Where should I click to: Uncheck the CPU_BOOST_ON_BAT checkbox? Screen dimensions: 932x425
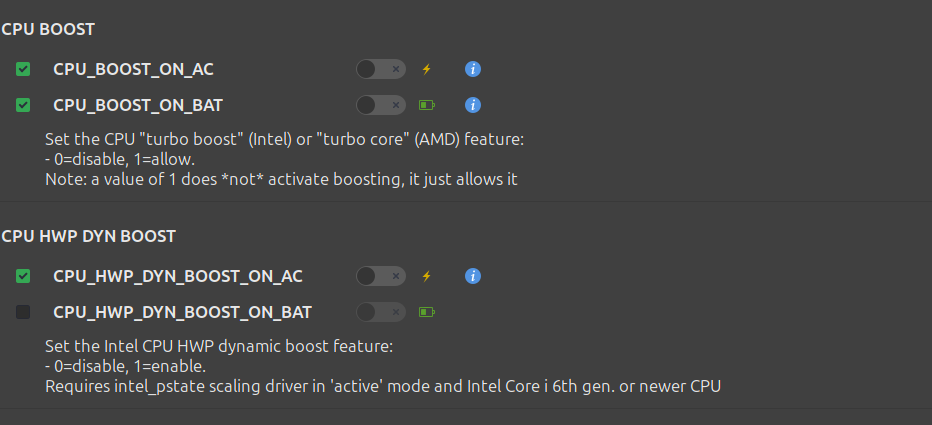coord(23,104)
